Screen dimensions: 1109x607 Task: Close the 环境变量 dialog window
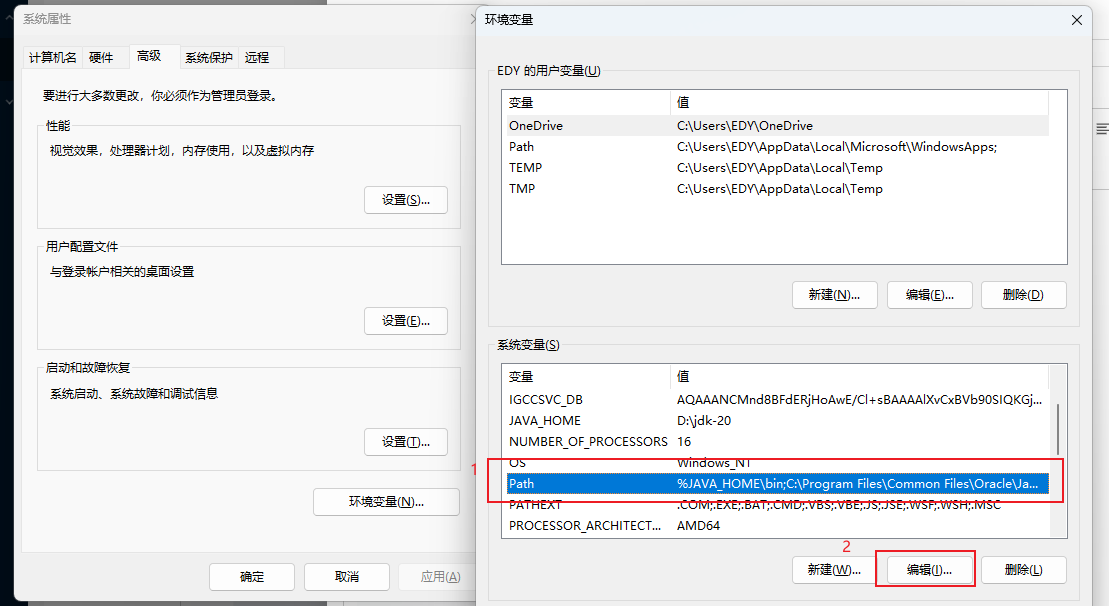[1077, 20]
